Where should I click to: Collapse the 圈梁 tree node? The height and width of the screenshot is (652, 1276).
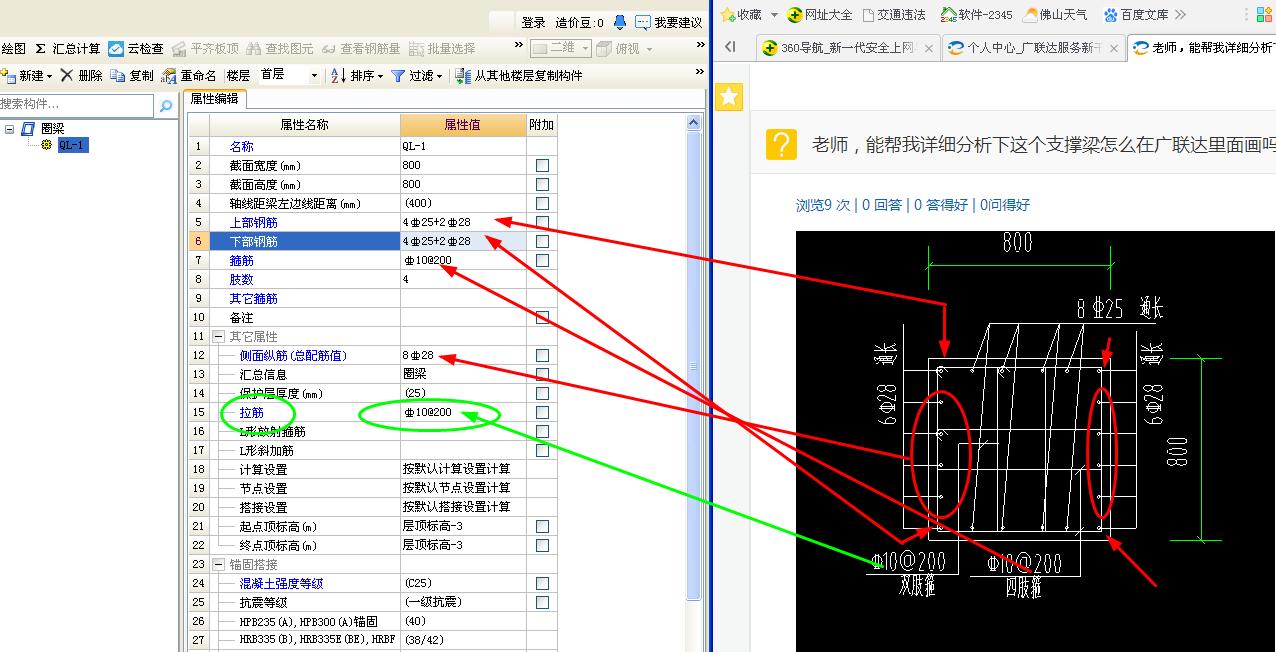click(10, 128)
